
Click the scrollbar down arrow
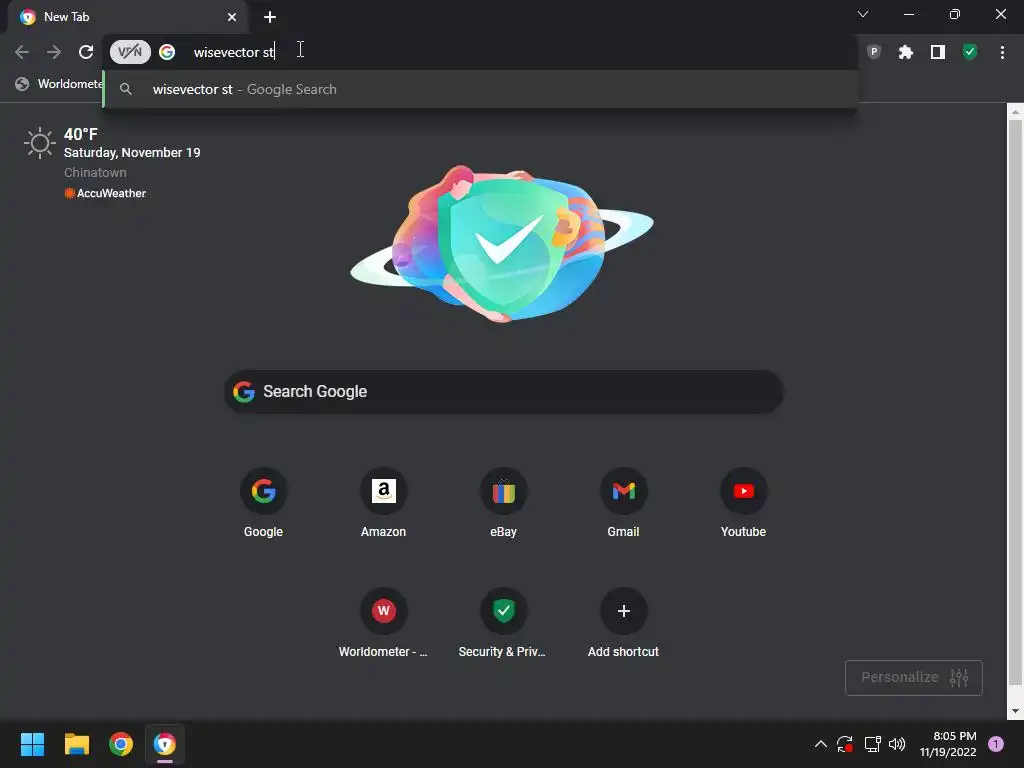click(x=1015, y=711)
